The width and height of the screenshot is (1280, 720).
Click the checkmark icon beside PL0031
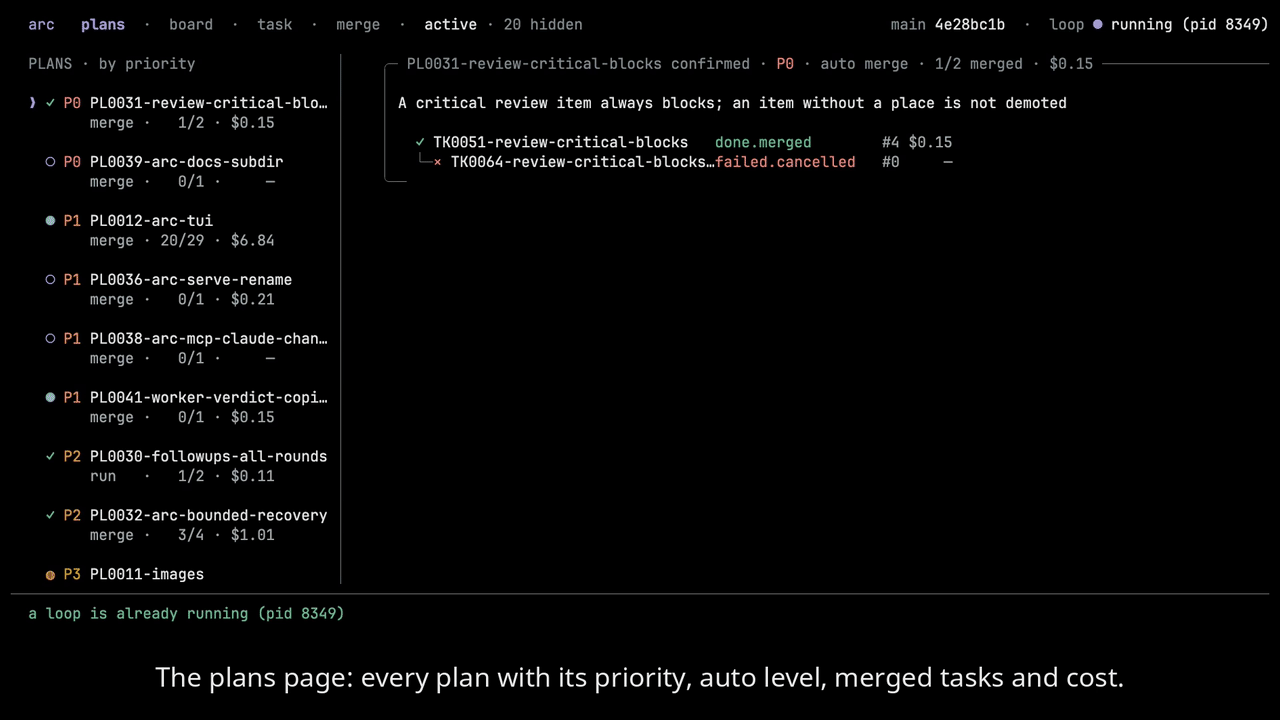50,103
